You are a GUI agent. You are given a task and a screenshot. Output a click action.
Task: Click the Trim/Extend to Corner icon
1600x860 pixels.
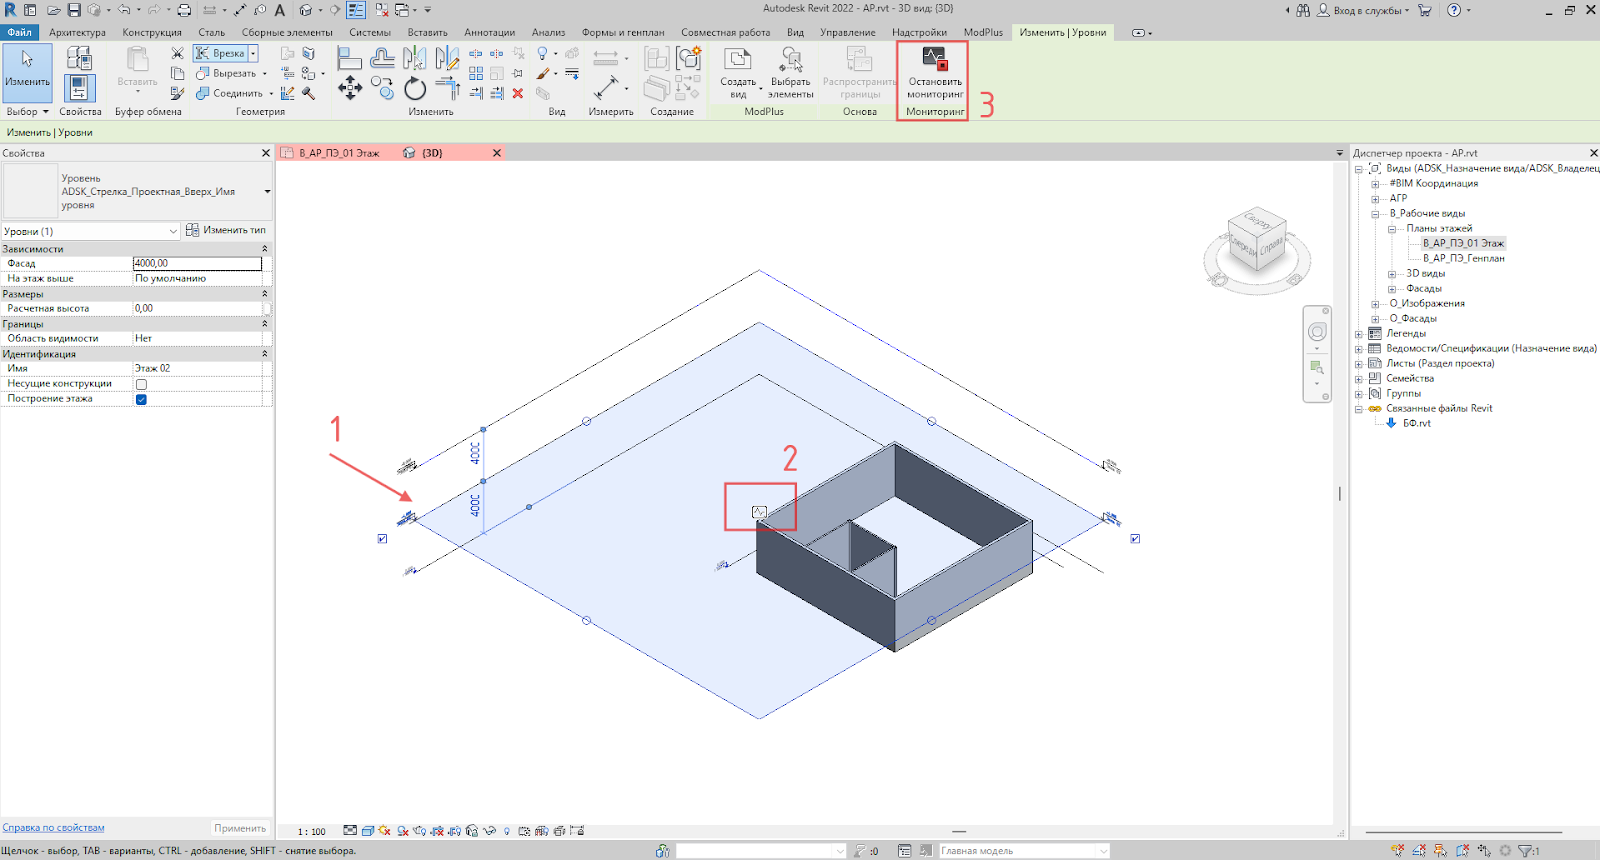pos(448,89)
